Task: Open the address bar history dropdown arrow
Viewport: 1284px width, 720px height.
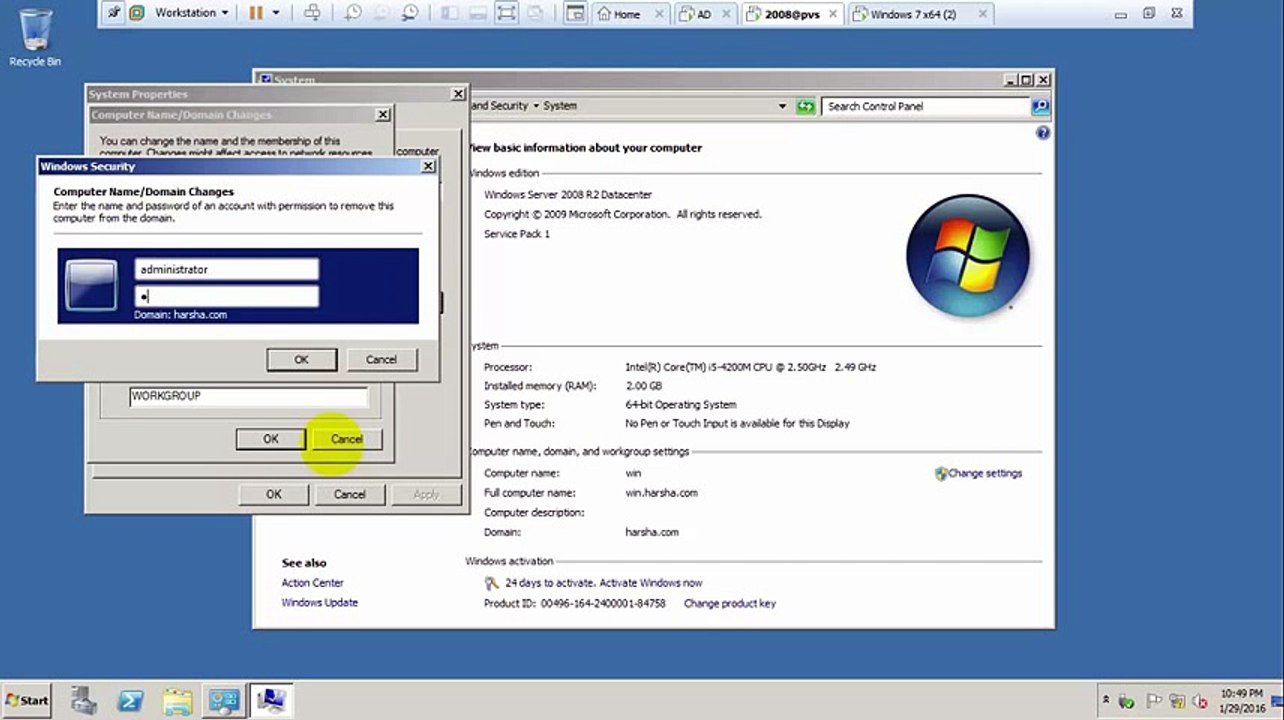Action: click(x=783, y=106)
